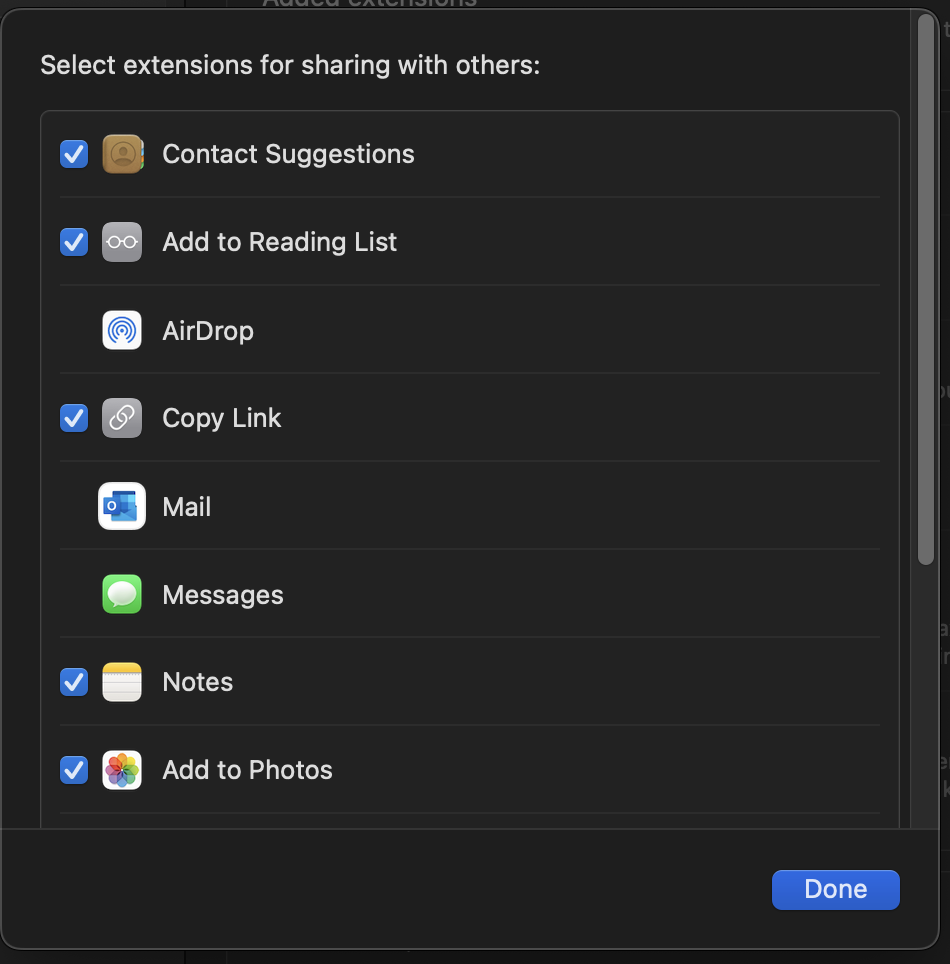Deselect the Add to Photos checkbox
Image resolution: width=950 pixels, height=964 pixels.
tap(74, 770)
